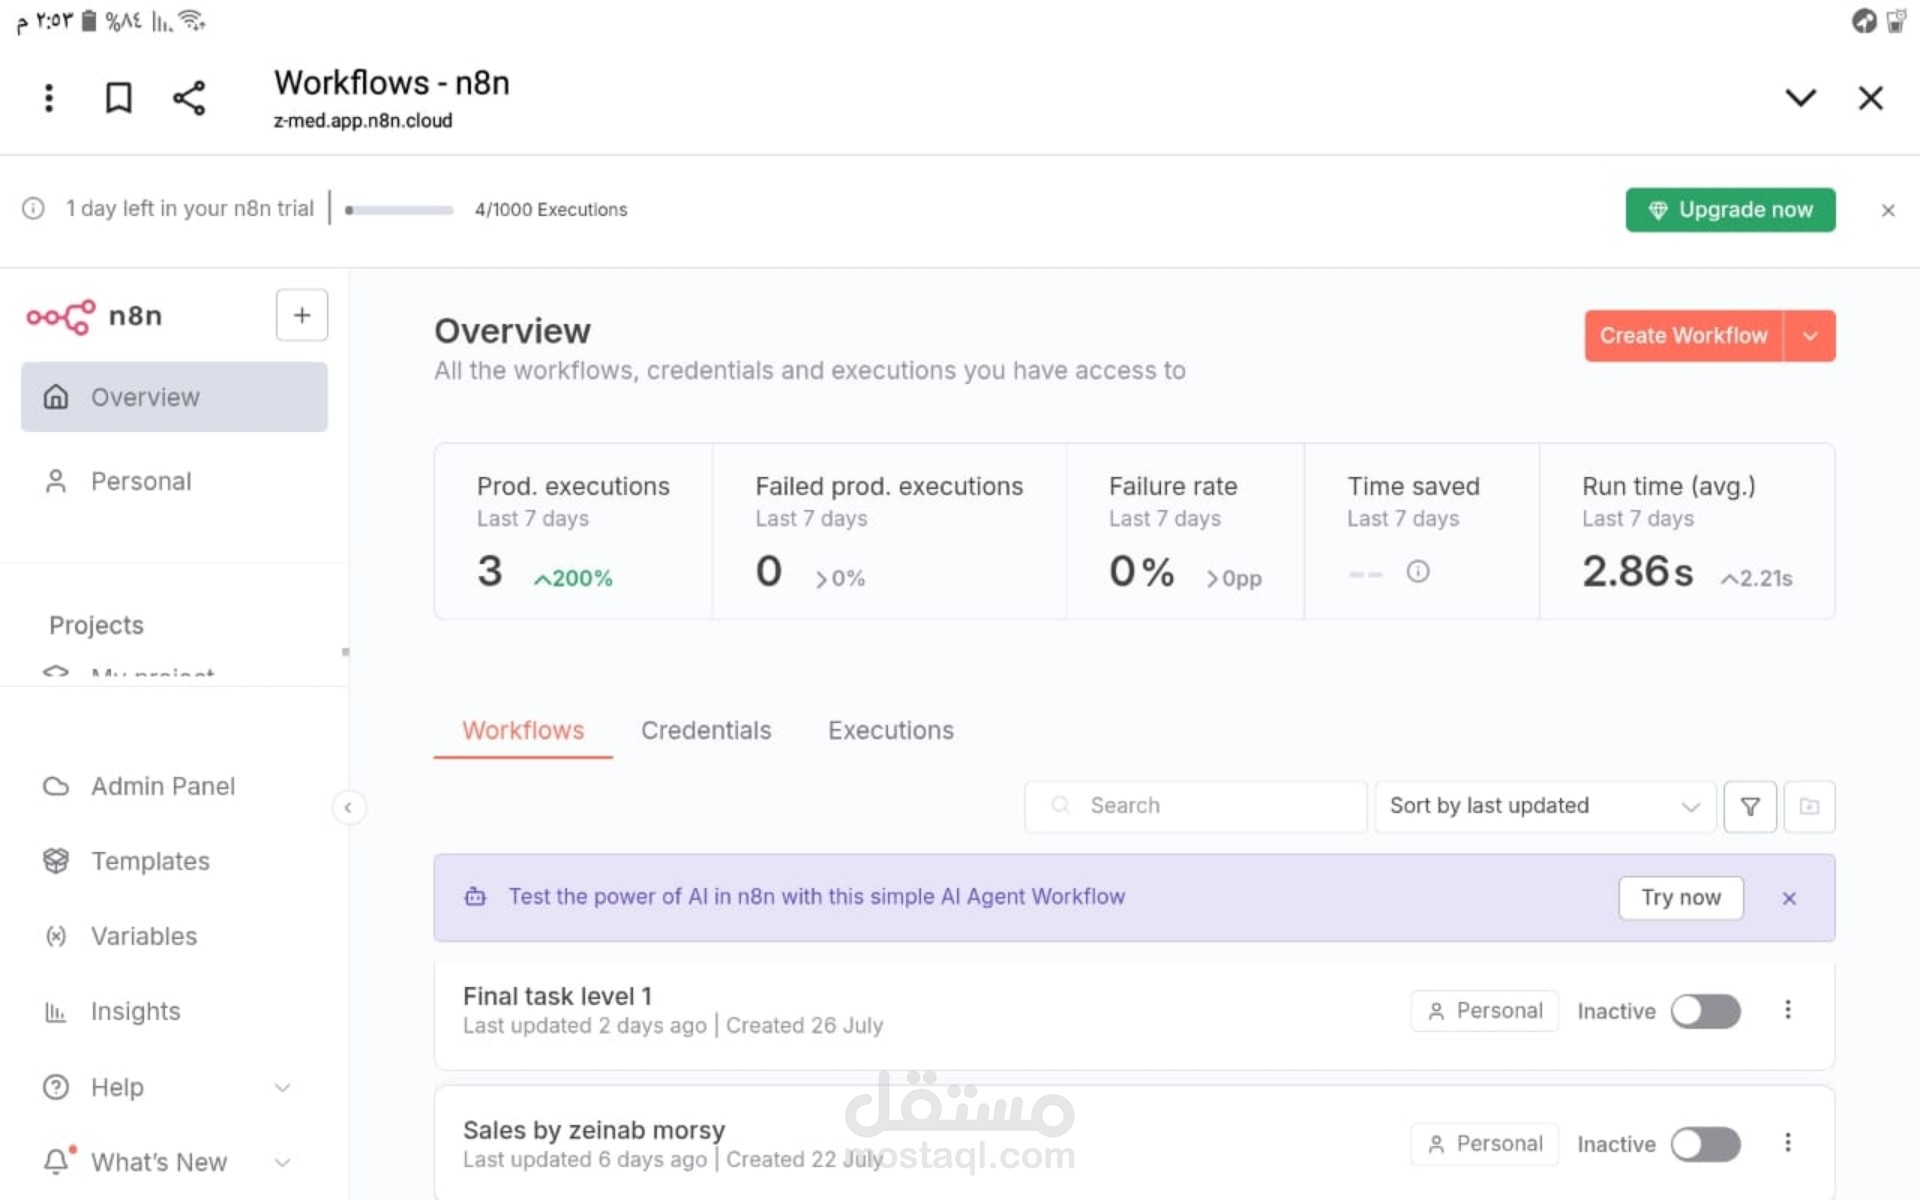Select the Prod. executions stat card

click(573, 532)
